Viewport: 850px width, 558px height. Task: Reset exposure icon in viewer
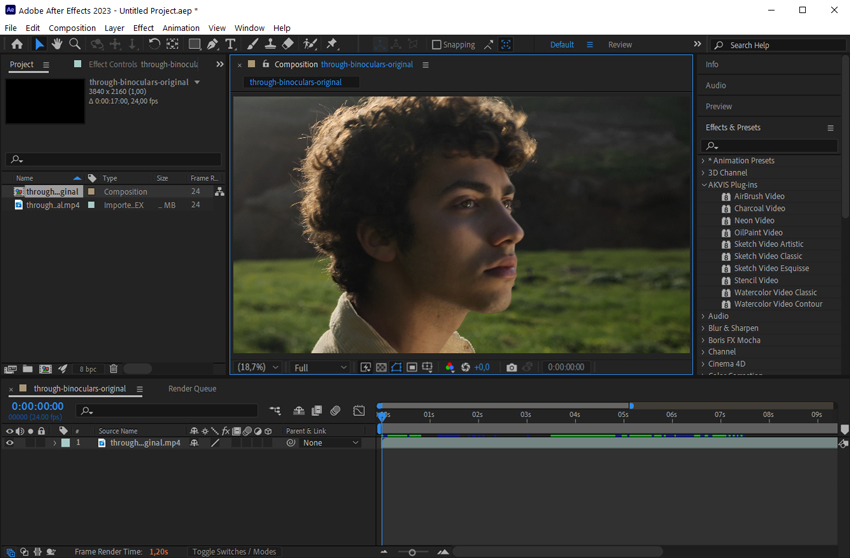pos(465,367)
